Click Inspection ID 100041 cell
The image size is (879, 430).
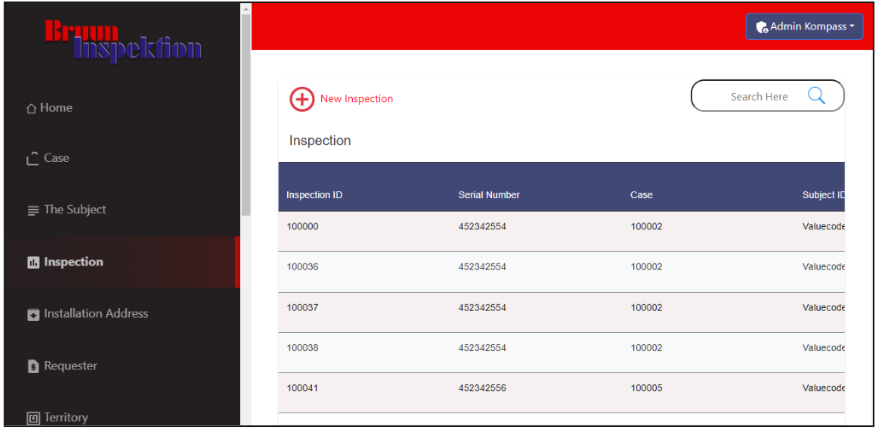tap(302, 388)
